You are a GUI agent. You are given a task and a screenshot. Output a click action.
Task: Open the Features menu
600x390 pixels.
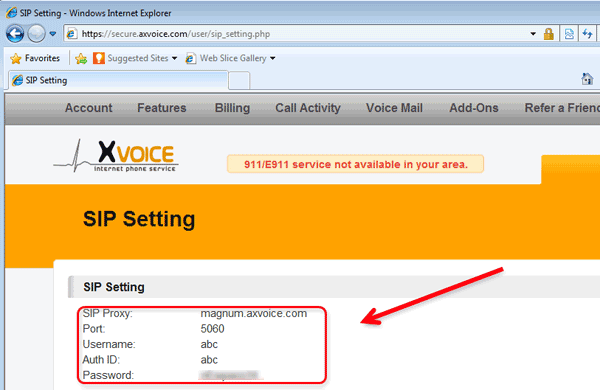pyautogui.click(x=161, y=108)
